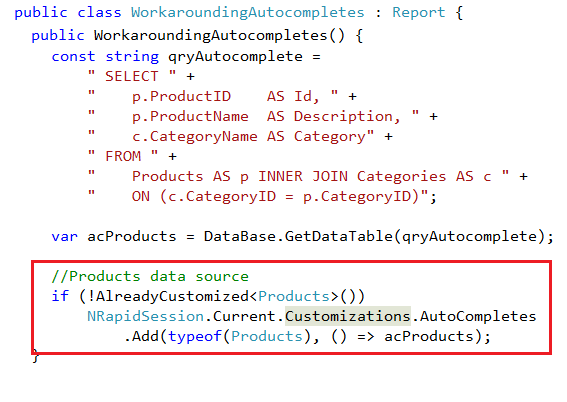Image resolution: width=567 pixels, height=402 pixels.
Task: Click the NRapidSession type name
Action: [x=145, y=316]
